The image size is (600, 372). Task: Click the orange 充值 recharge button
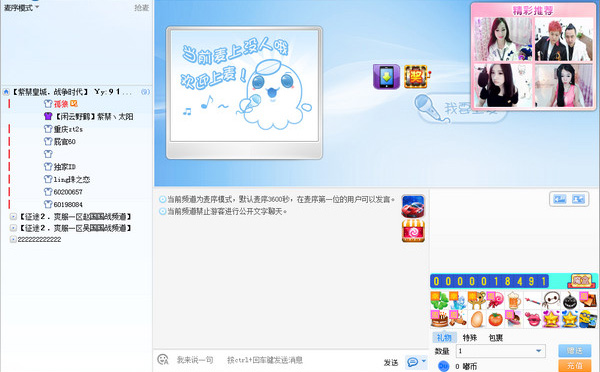(x=574, y=365)
